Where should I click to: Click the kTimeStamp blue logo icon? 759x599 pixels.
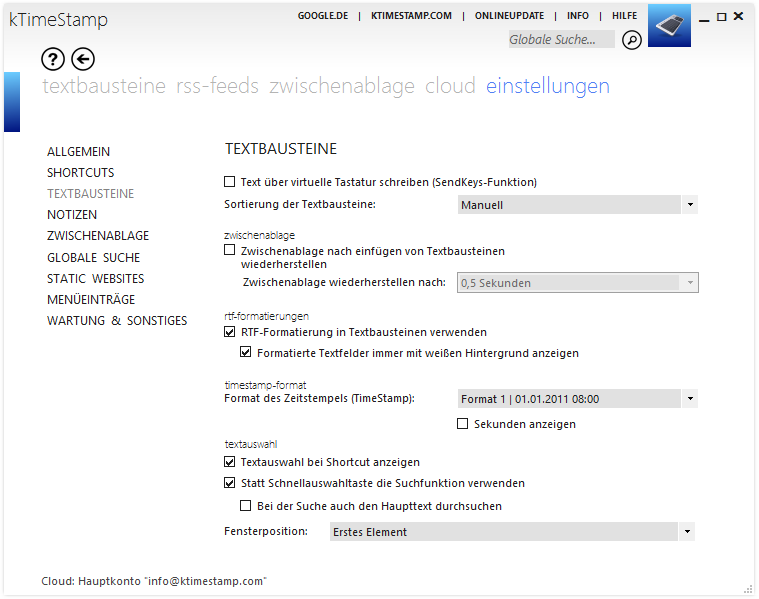(x=669, y=26)
